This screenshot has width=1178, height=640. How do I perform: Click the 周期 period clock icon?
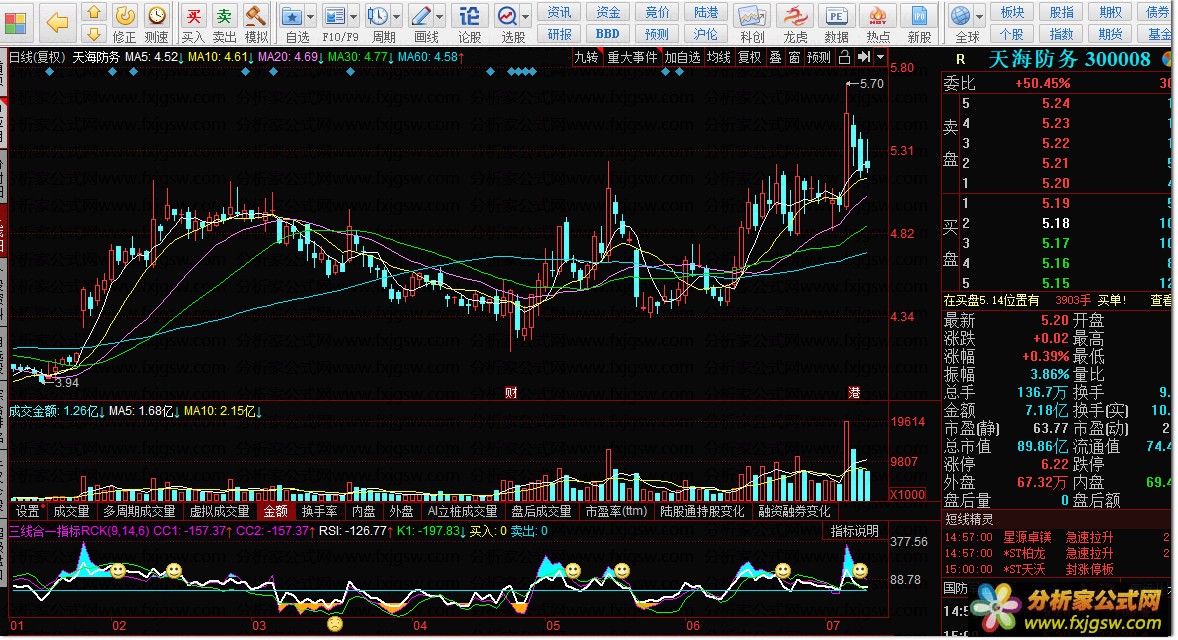(378, 16)
